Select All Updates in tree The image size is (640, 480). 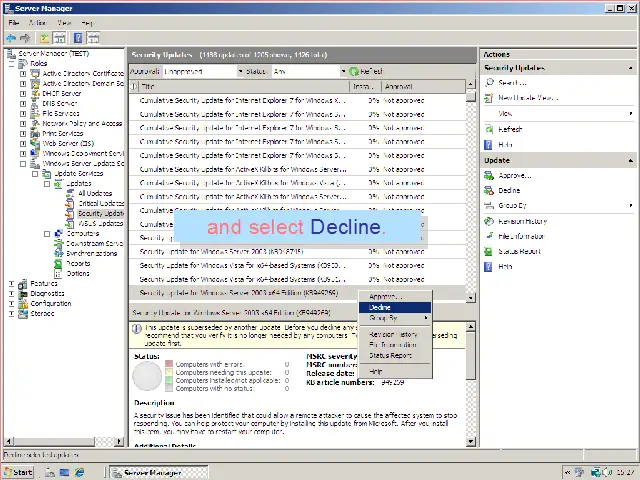pyautogui.click(x=95, y=193)
